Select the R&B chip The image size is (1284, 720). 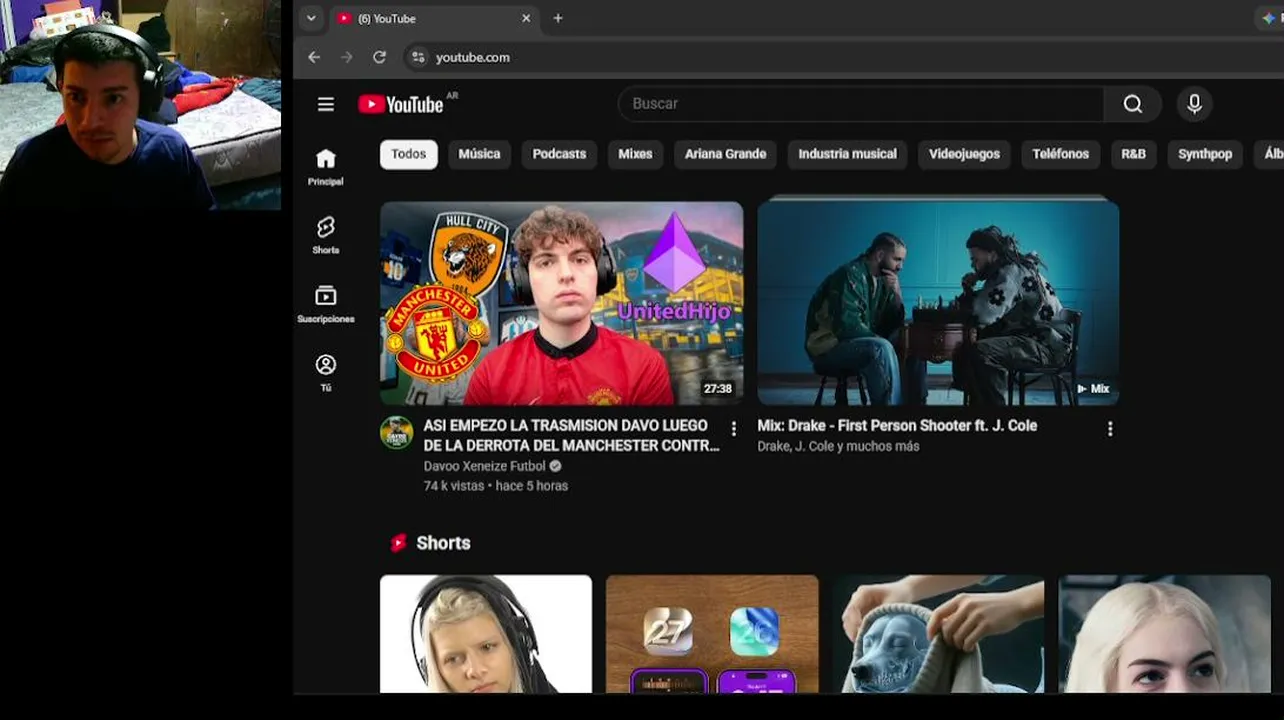click(1133, 154)
